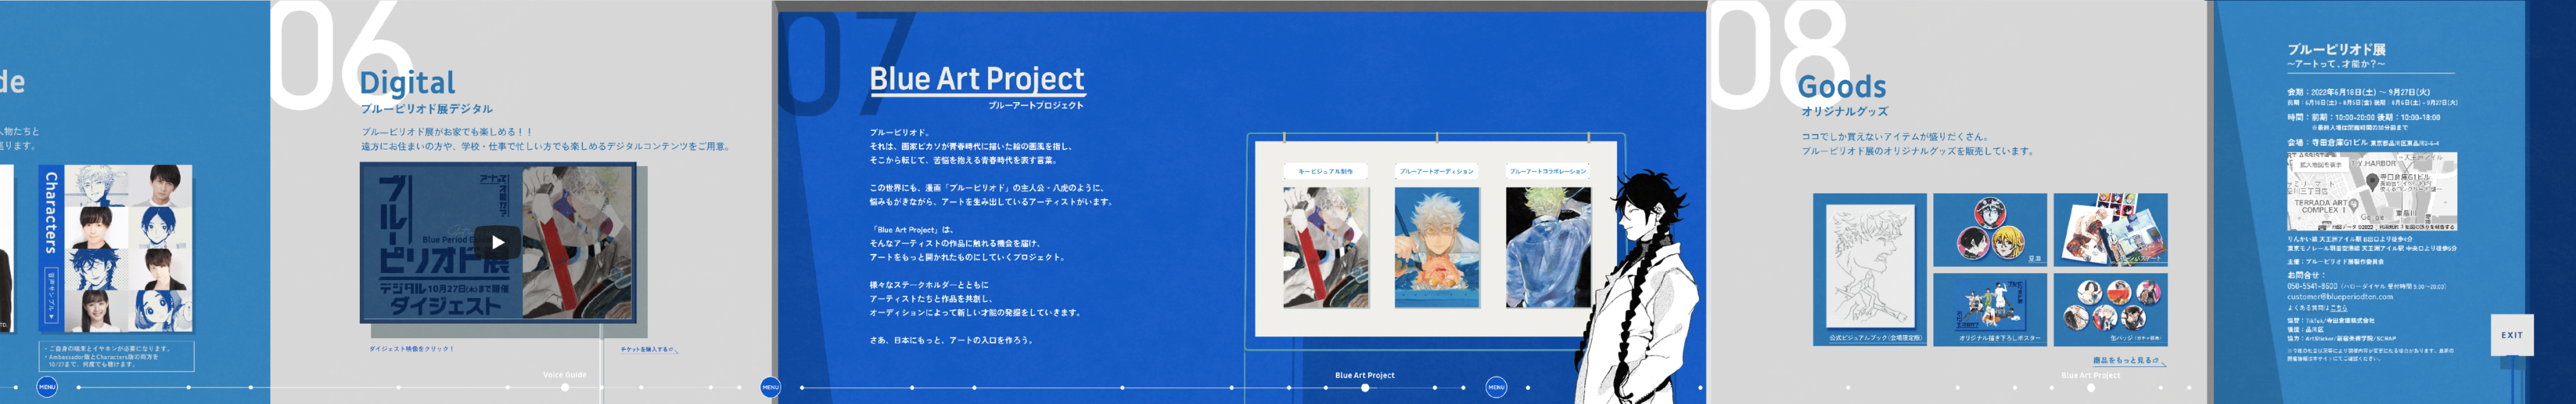Open the キービジュアル制作 label tab
This screenshot has height=404, width=2576.
(x=1325, y=171)
